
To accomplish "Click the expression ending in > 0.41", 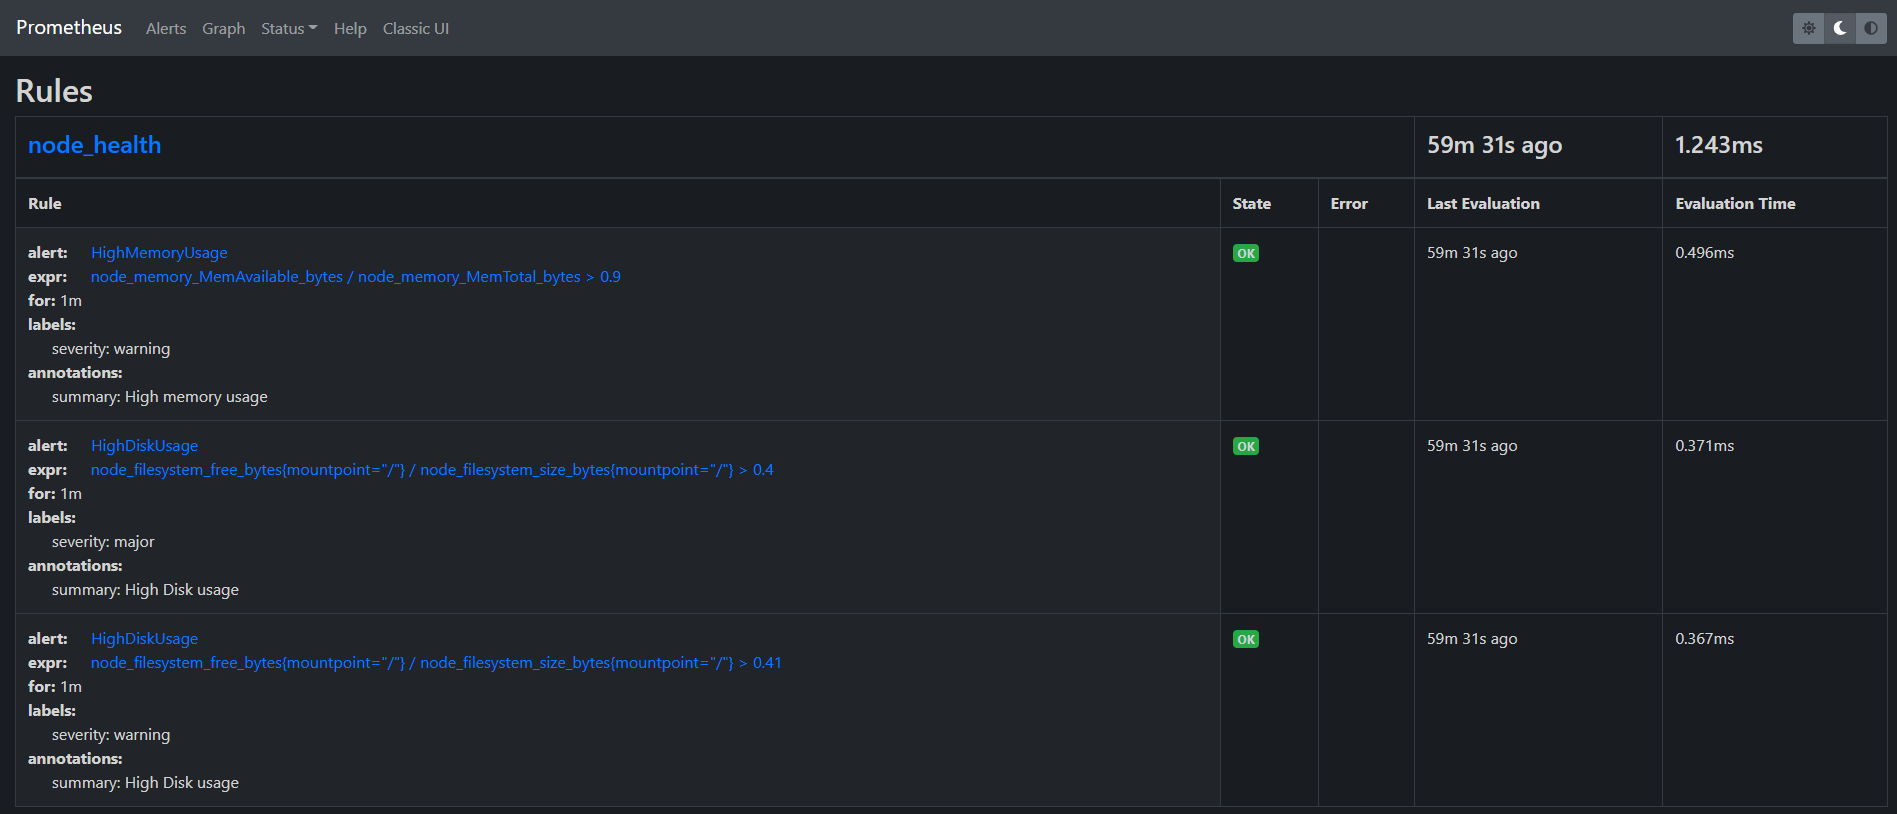I will click(x=436, y=663).
